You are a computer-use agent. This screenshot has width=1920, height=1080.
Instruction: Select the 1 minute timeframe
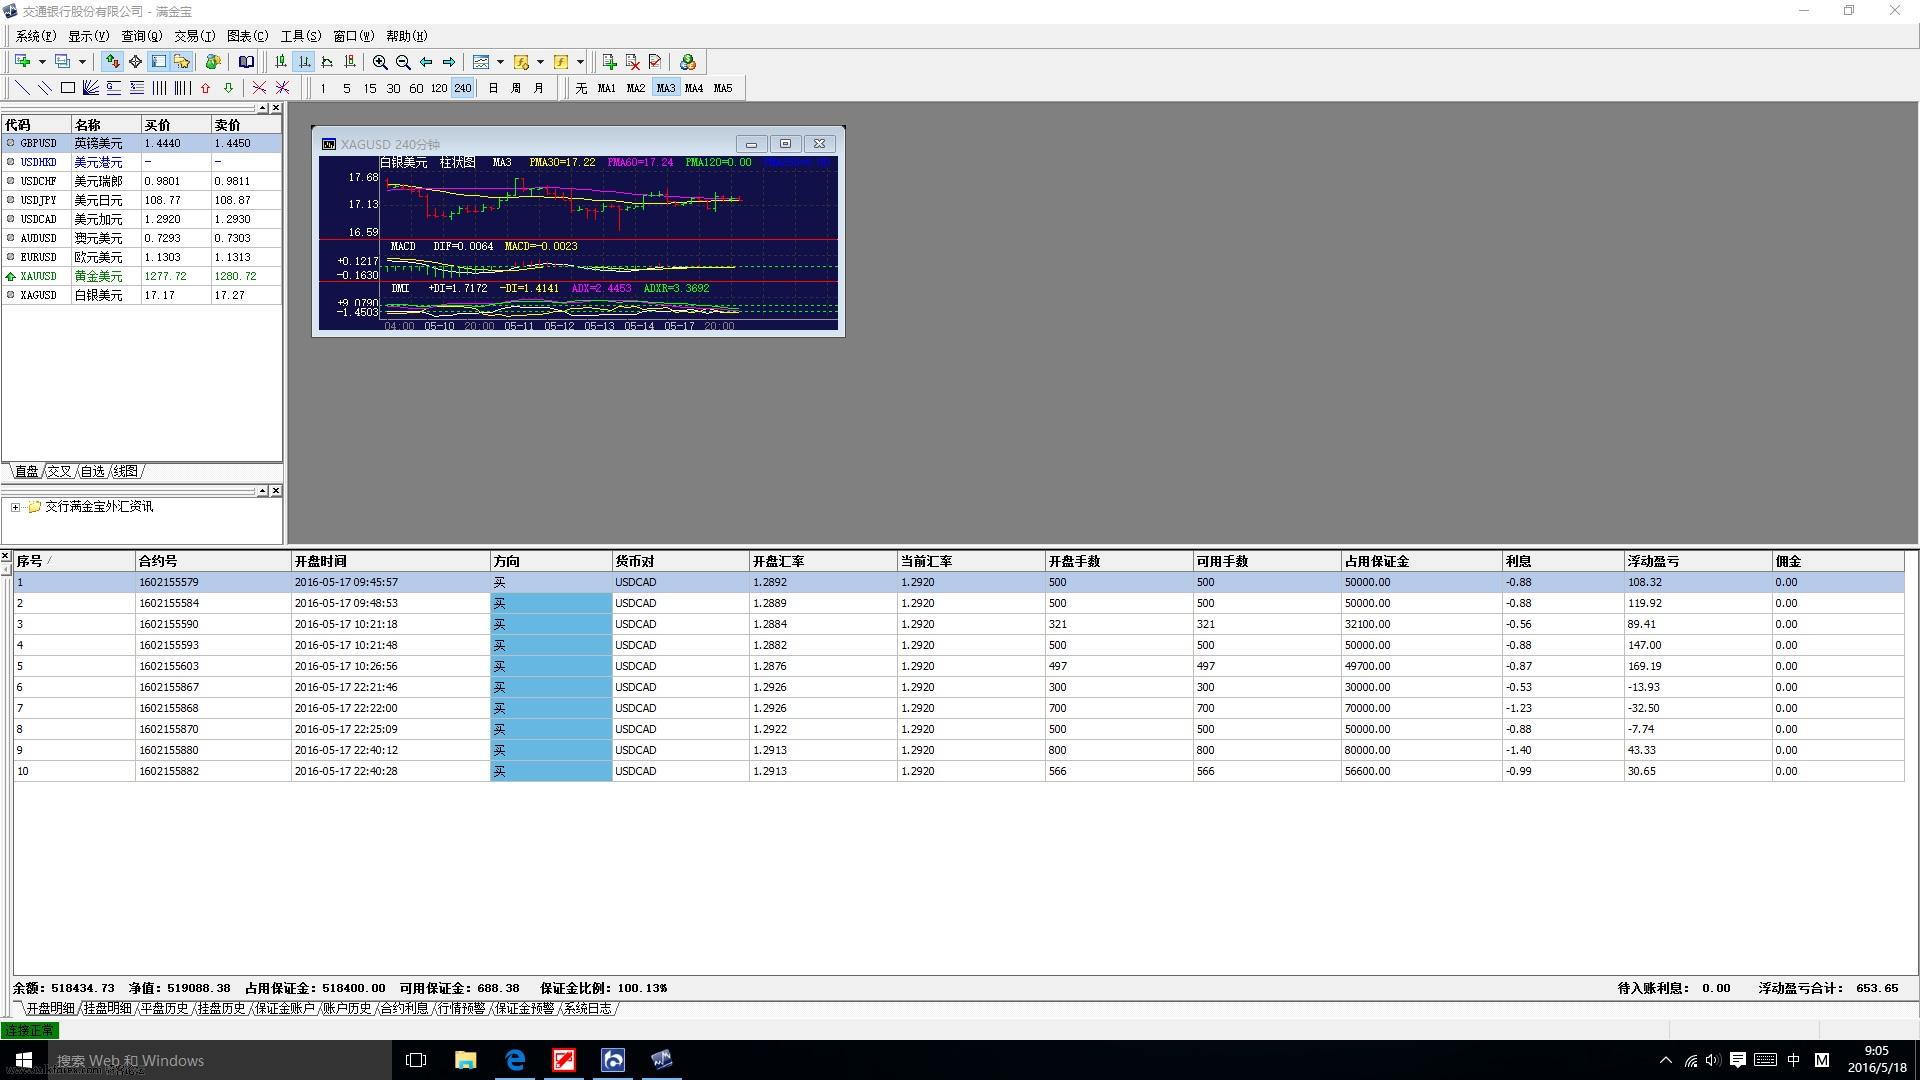coord(323,88)
